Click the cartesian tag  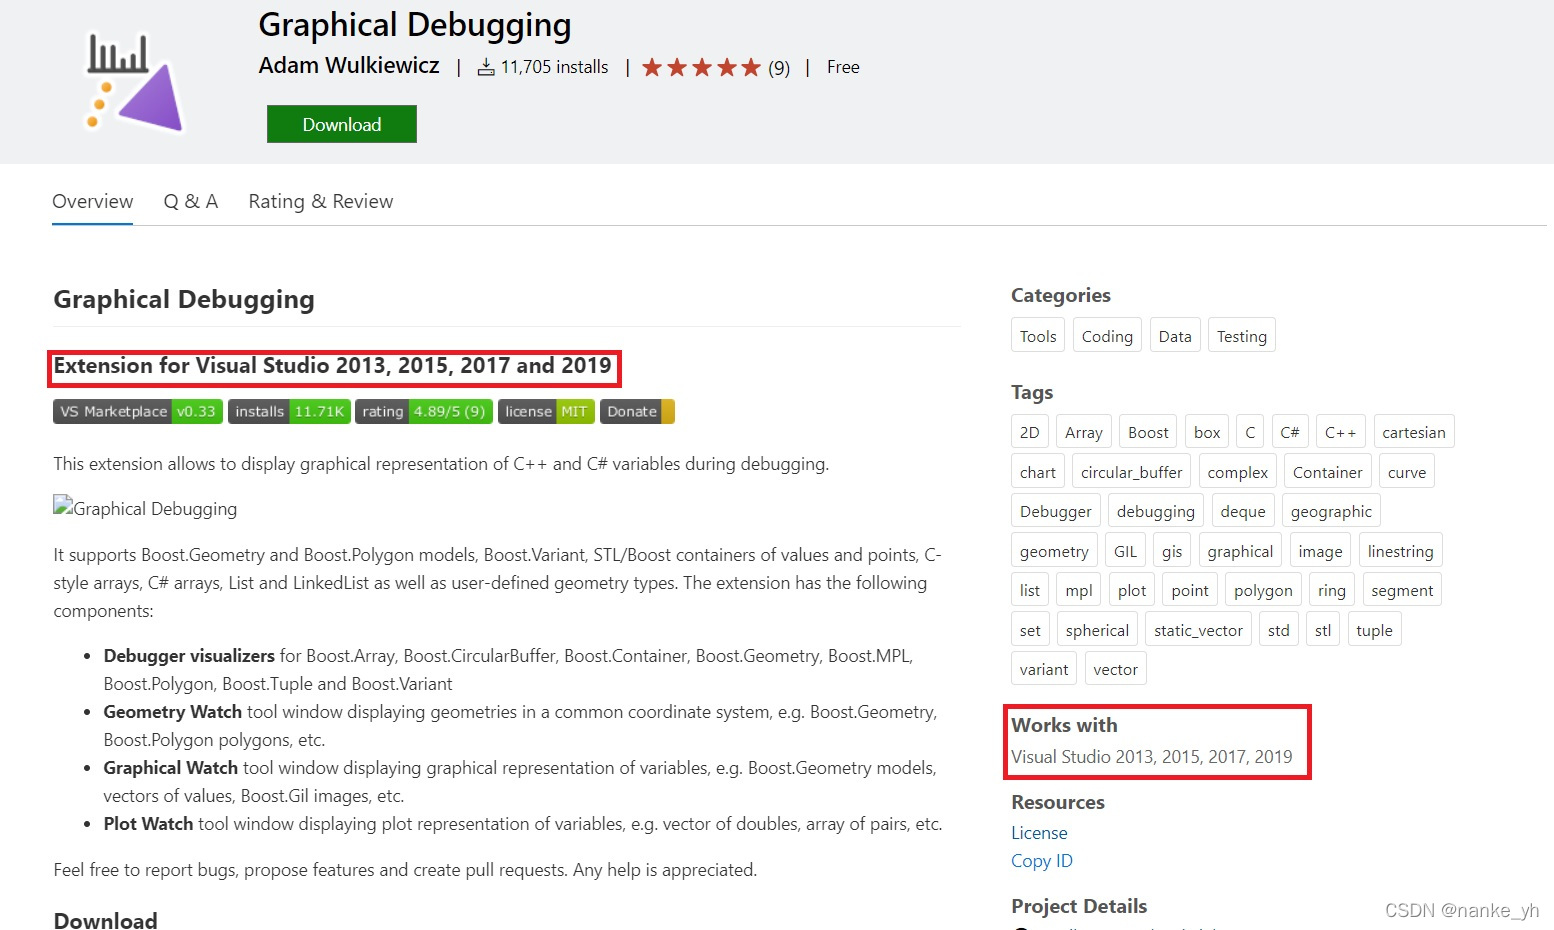pos(1414,432)
